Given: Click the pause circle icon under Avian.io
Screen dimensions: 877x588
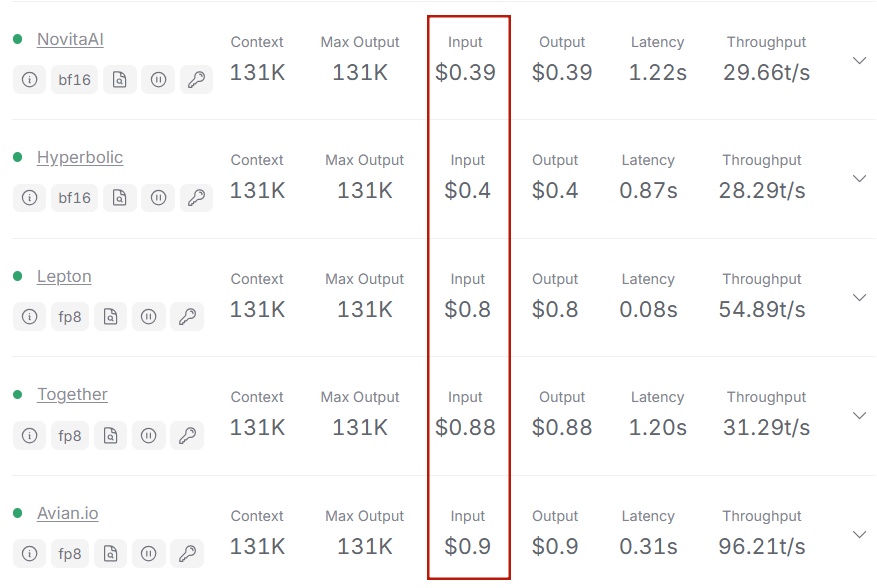Looking at the screenshot, I should coord(149,554).
